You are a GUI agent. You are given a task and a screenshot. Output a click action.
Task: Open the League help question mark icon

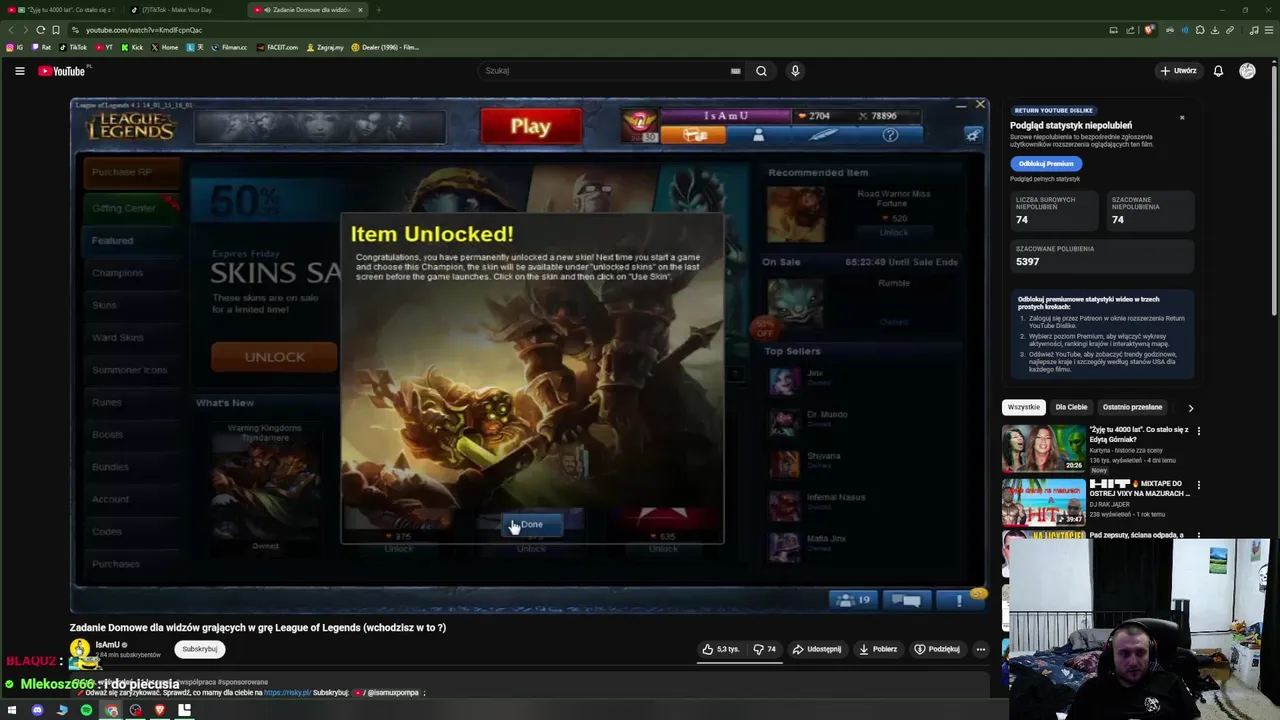pyautogui.click(x=890, y=135)
